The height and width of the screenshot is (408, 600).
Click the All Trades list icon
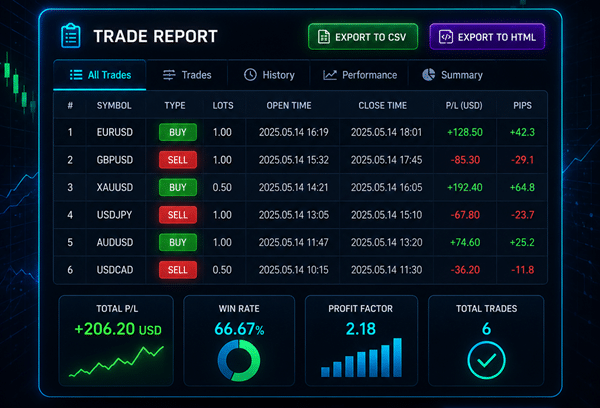[76, 75]
